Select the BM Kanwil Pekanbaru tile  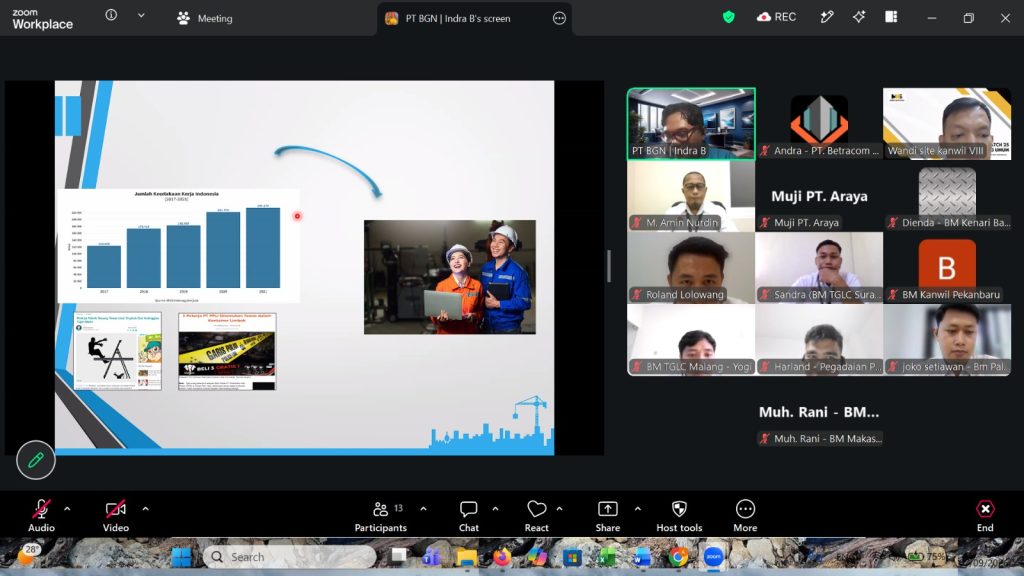click(x=947, y=268)
